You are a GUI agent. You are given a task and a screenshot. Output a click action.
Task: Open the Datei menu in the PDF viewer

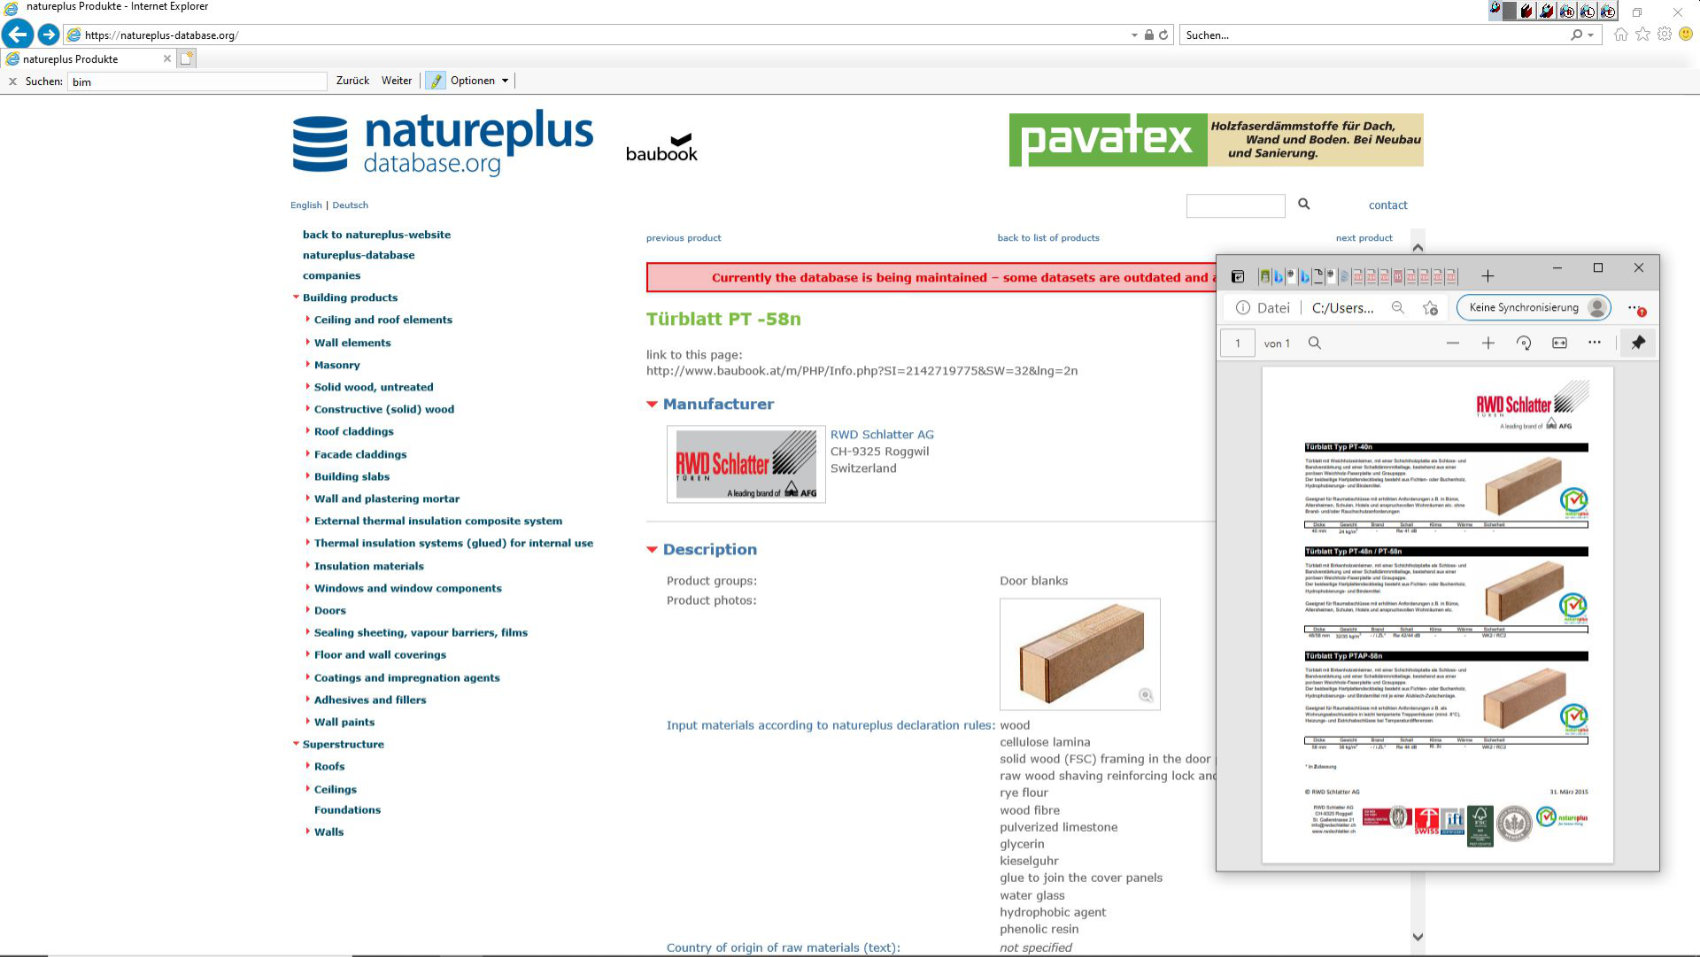pos(1272,307)
